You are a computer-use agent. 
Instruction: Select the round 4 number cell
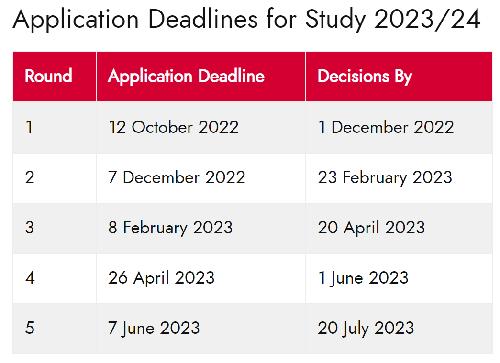pyautogui.click(x=55, y=278)
